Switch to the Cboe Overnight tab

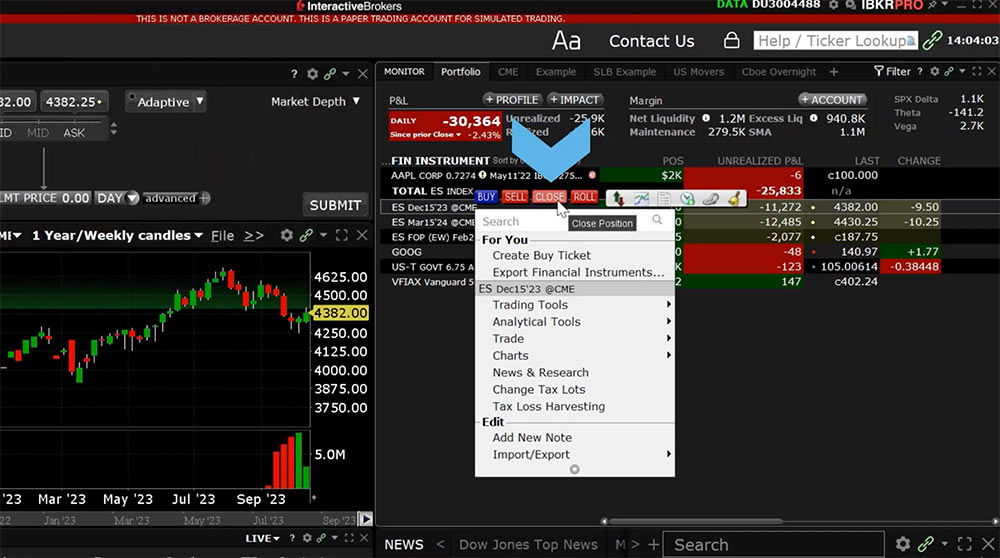click(779, 72)
